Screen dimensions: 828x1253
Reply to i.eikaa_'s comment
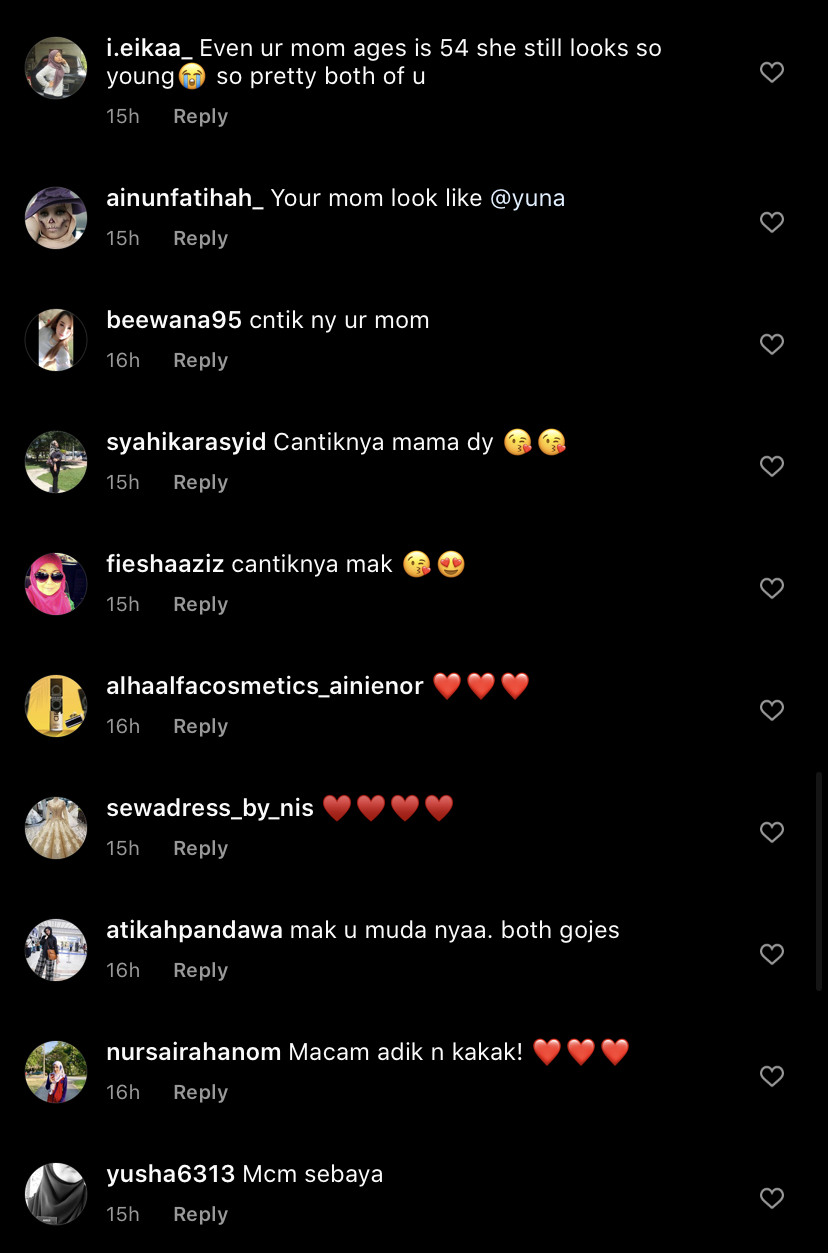coord(200,116)
